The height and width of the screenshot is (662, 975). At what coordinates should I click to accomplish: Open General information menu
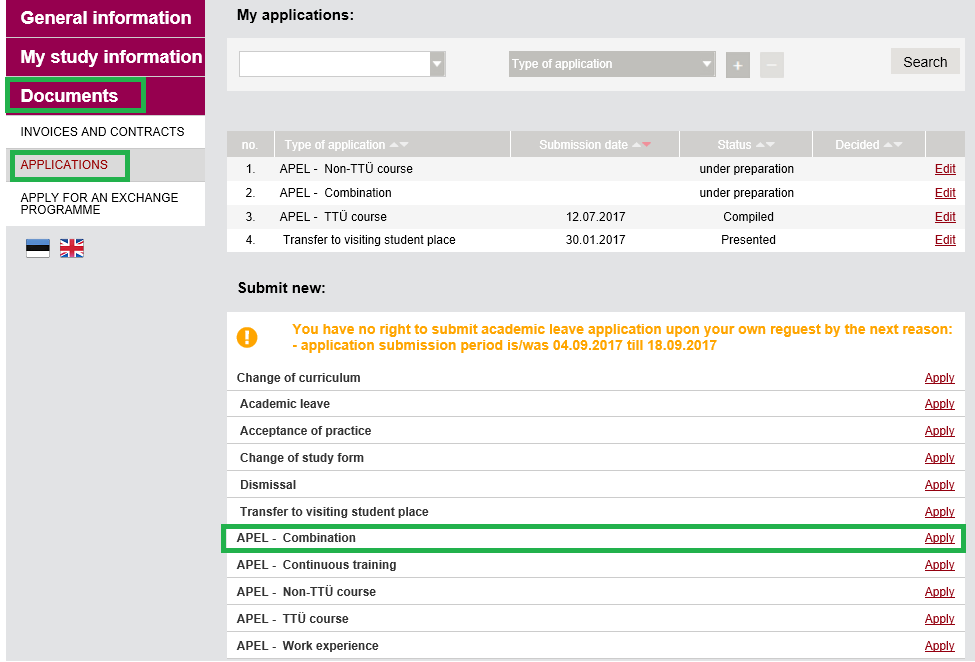click(x=106, y=18)
